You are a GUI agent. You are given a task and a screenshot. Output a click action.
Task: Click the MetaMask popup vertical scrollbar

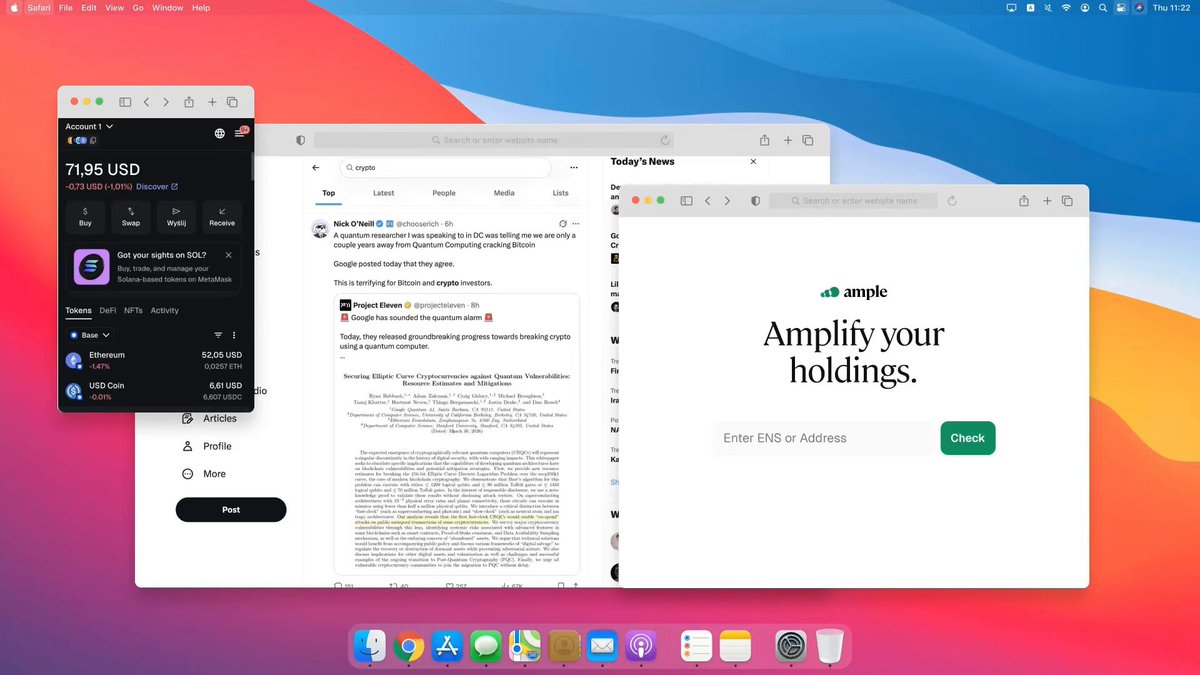pos(252,164)
